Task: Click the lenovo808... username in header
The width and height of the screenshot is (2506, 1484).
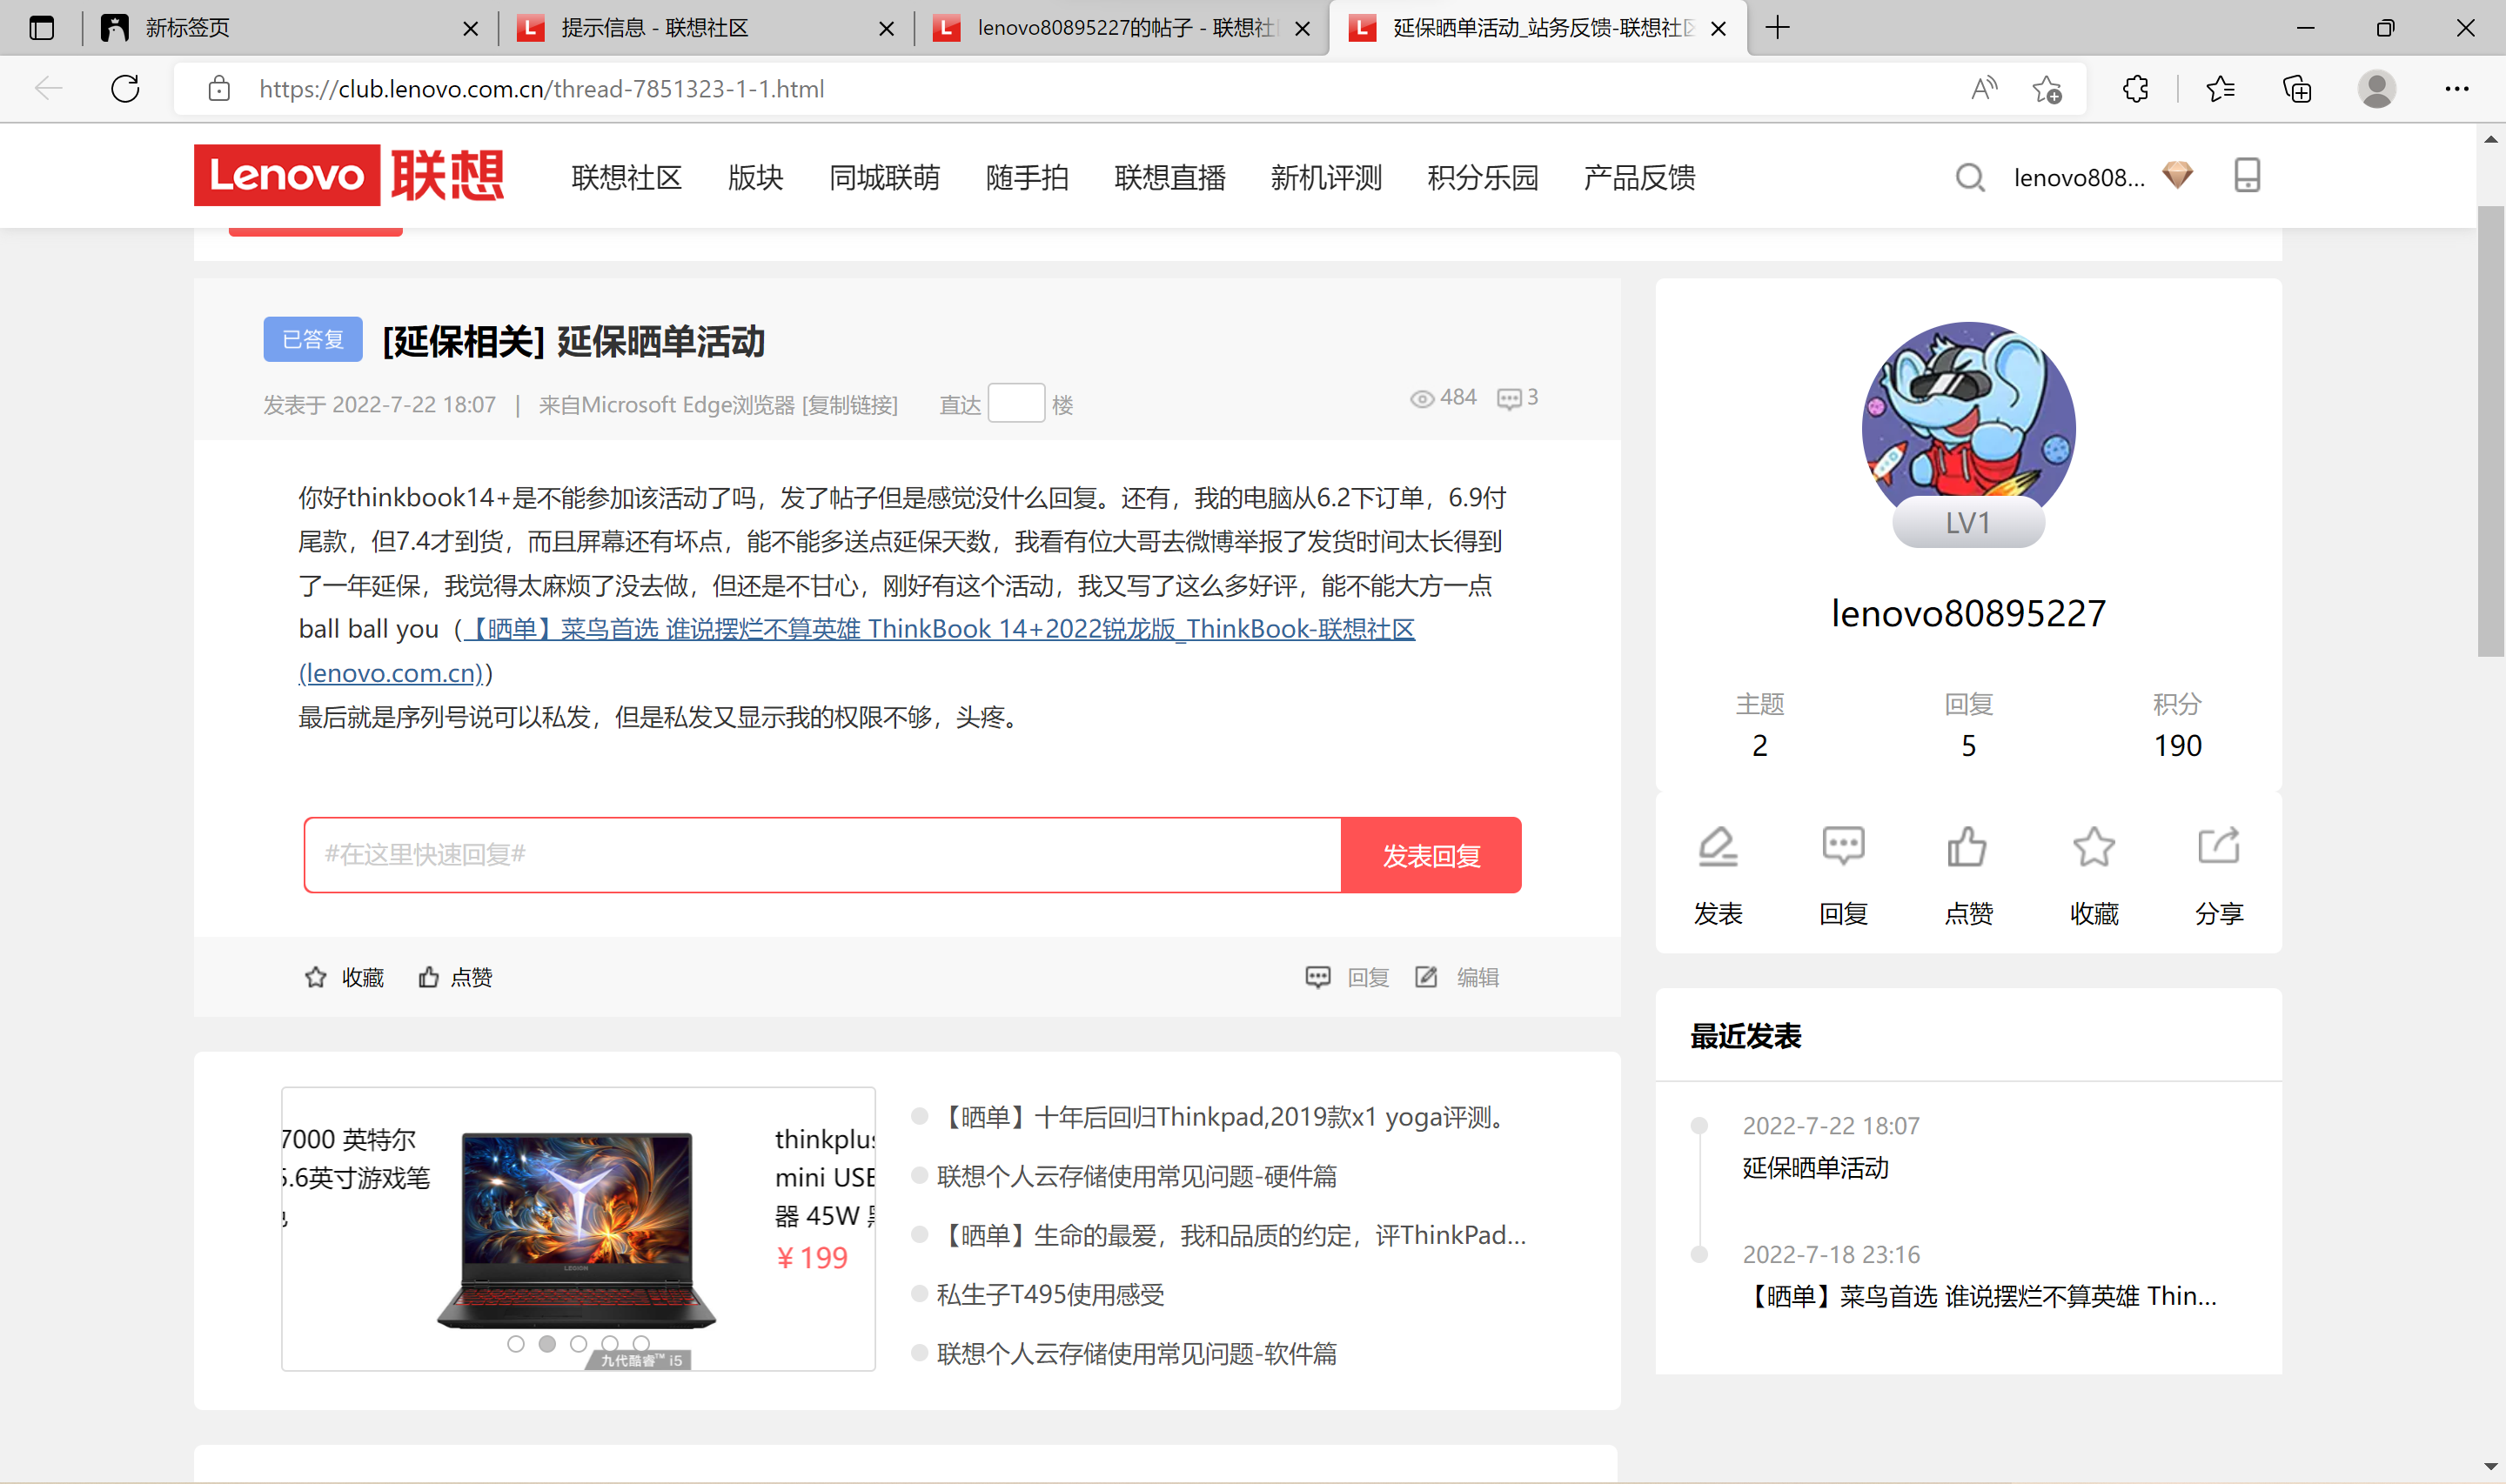Action: pos(2079,178)
